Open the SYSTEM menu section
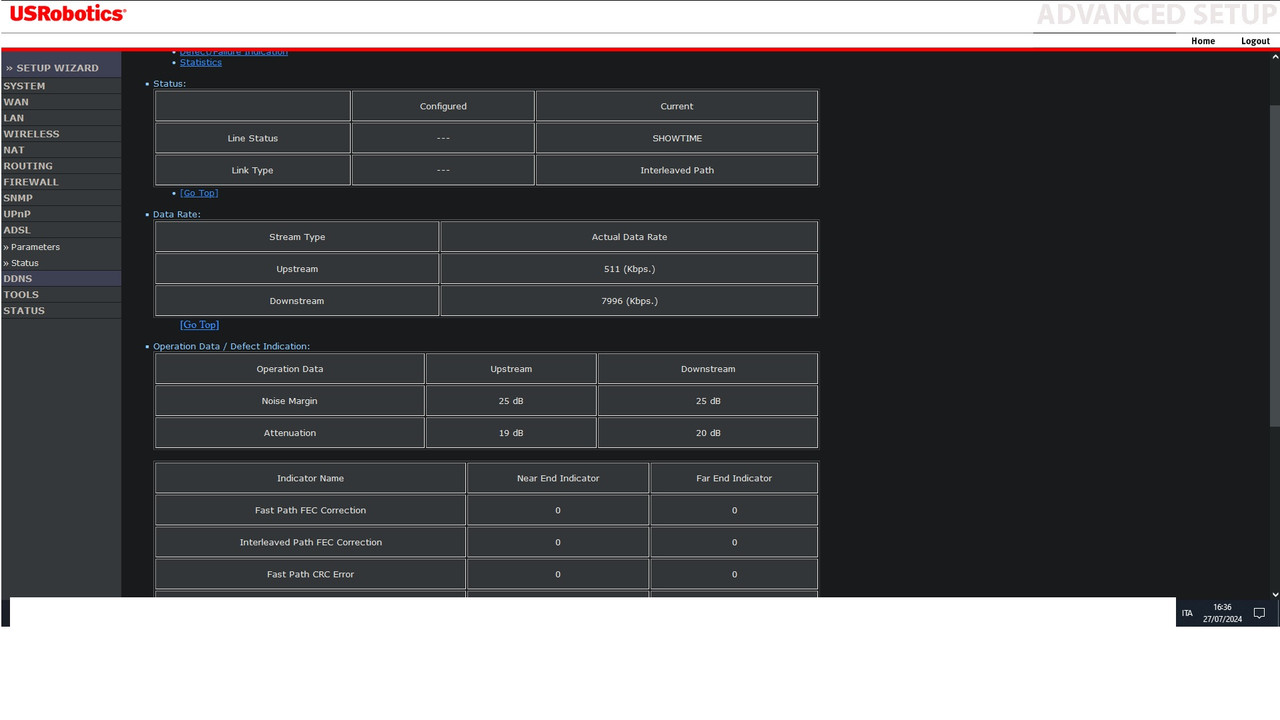 point(24,86)
